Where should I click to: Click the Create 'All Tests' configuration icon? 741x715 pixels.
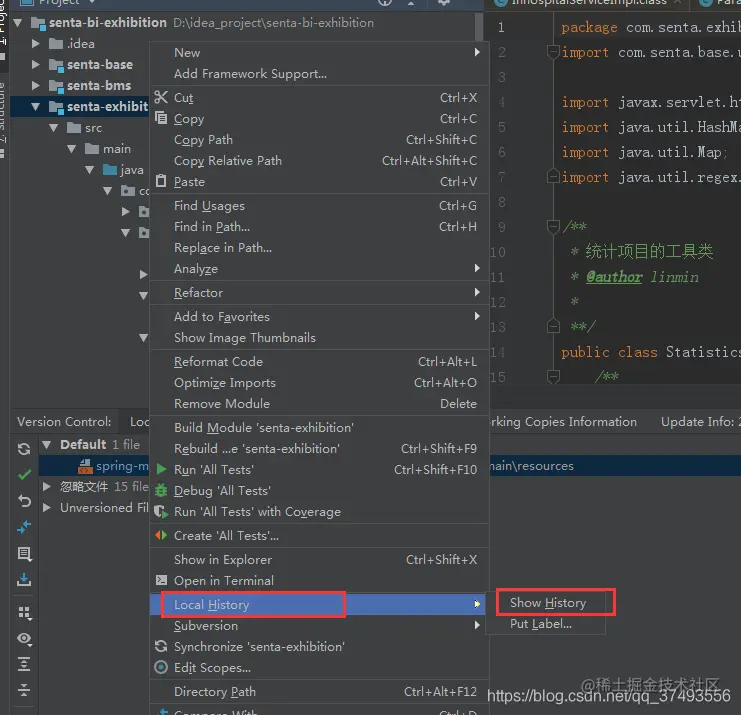click(161, 535)
